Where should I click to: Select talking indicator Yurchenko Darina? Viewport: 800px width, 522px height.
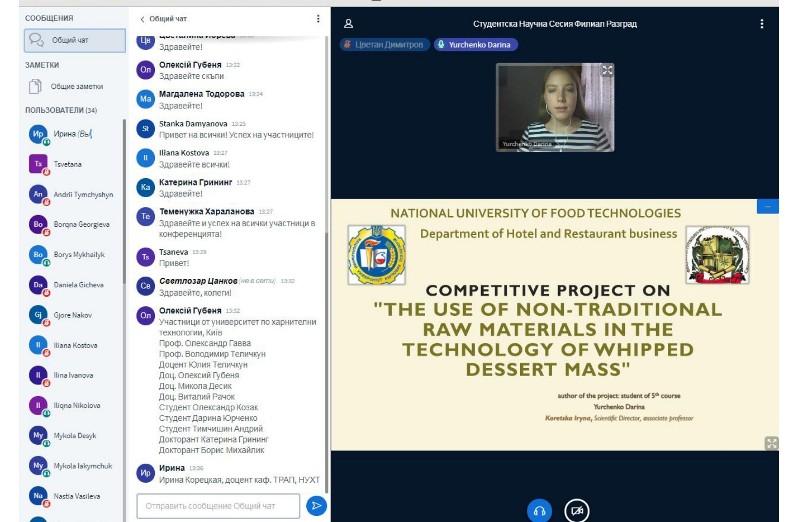point(476,44)
